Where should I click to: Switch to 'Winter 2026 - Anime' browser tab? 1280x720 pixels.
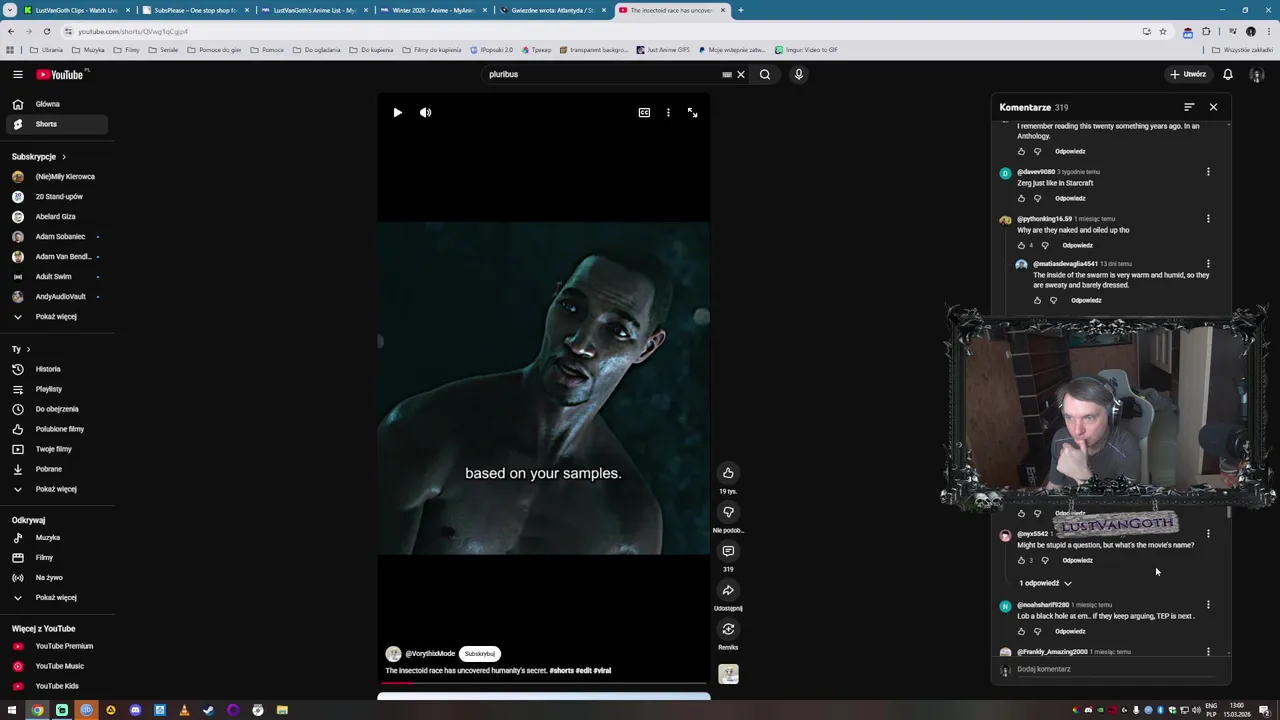(x=433, y=10)
